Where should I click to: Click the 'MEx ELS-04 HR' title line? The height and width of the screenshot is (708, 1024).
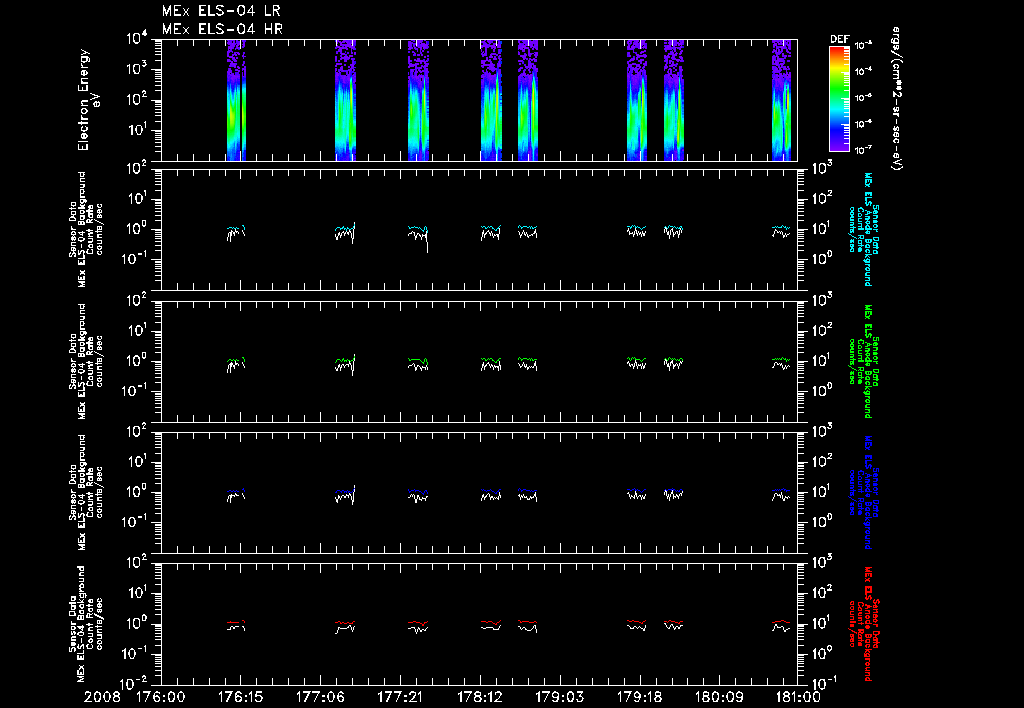(222, 29)
